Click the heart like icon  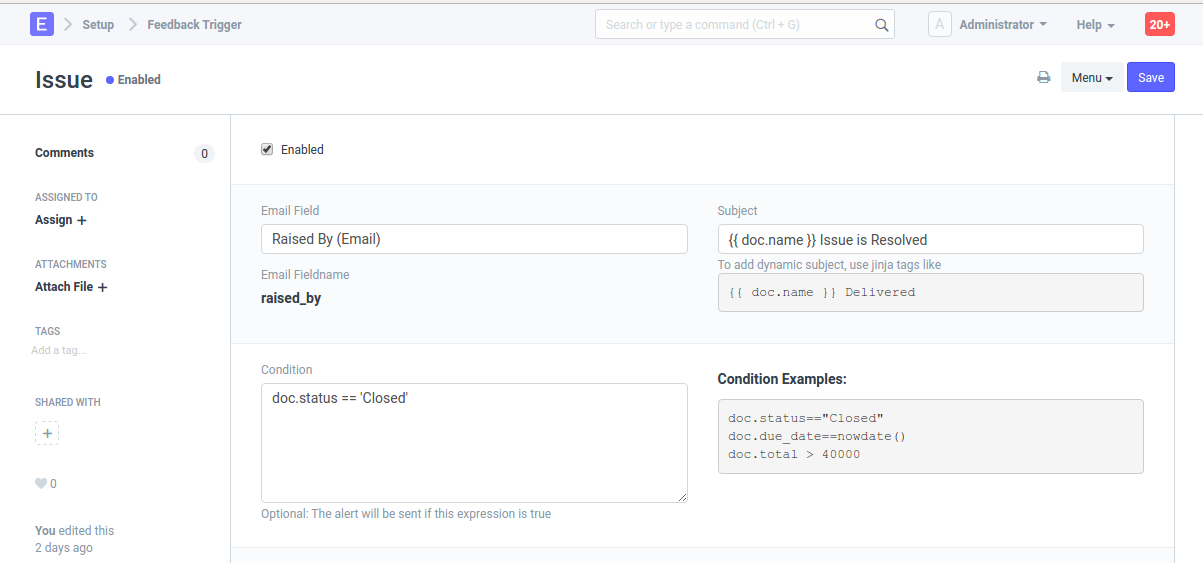(x=41, y=484)
